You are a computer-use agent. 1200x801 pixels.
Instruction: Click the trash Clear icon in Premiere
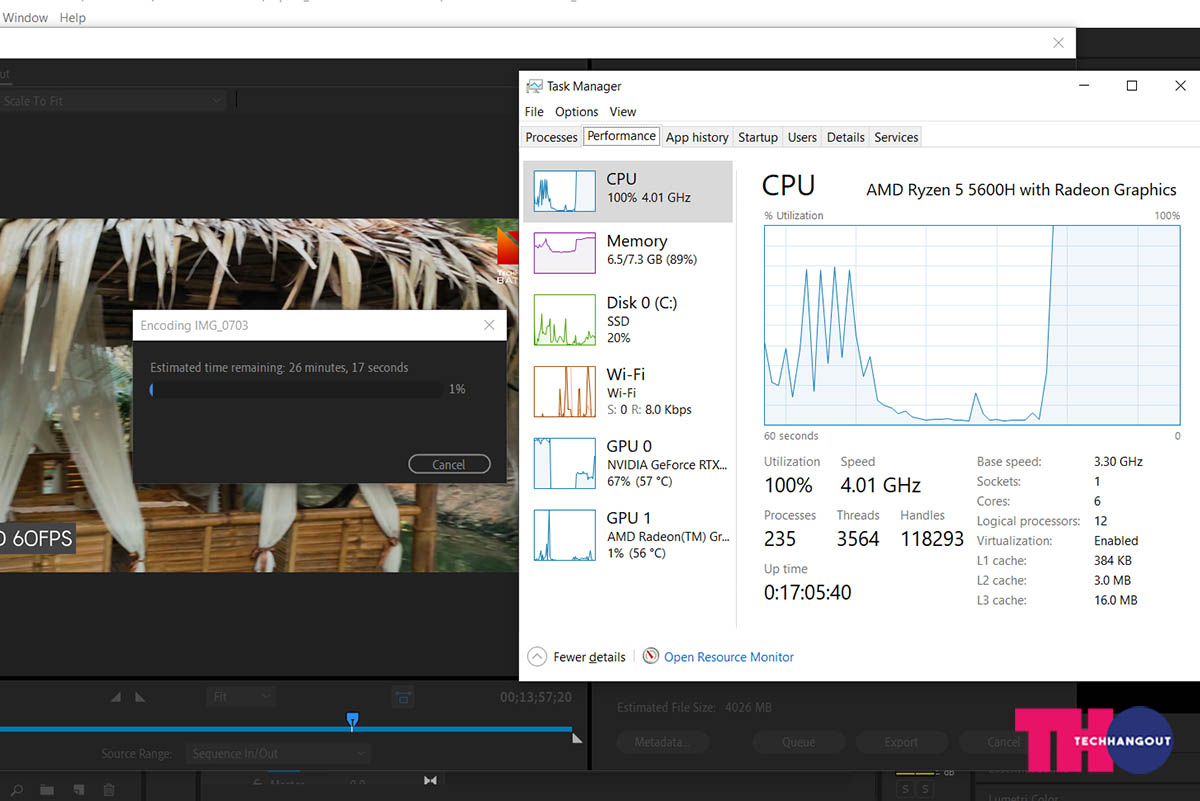pos(109,790)
